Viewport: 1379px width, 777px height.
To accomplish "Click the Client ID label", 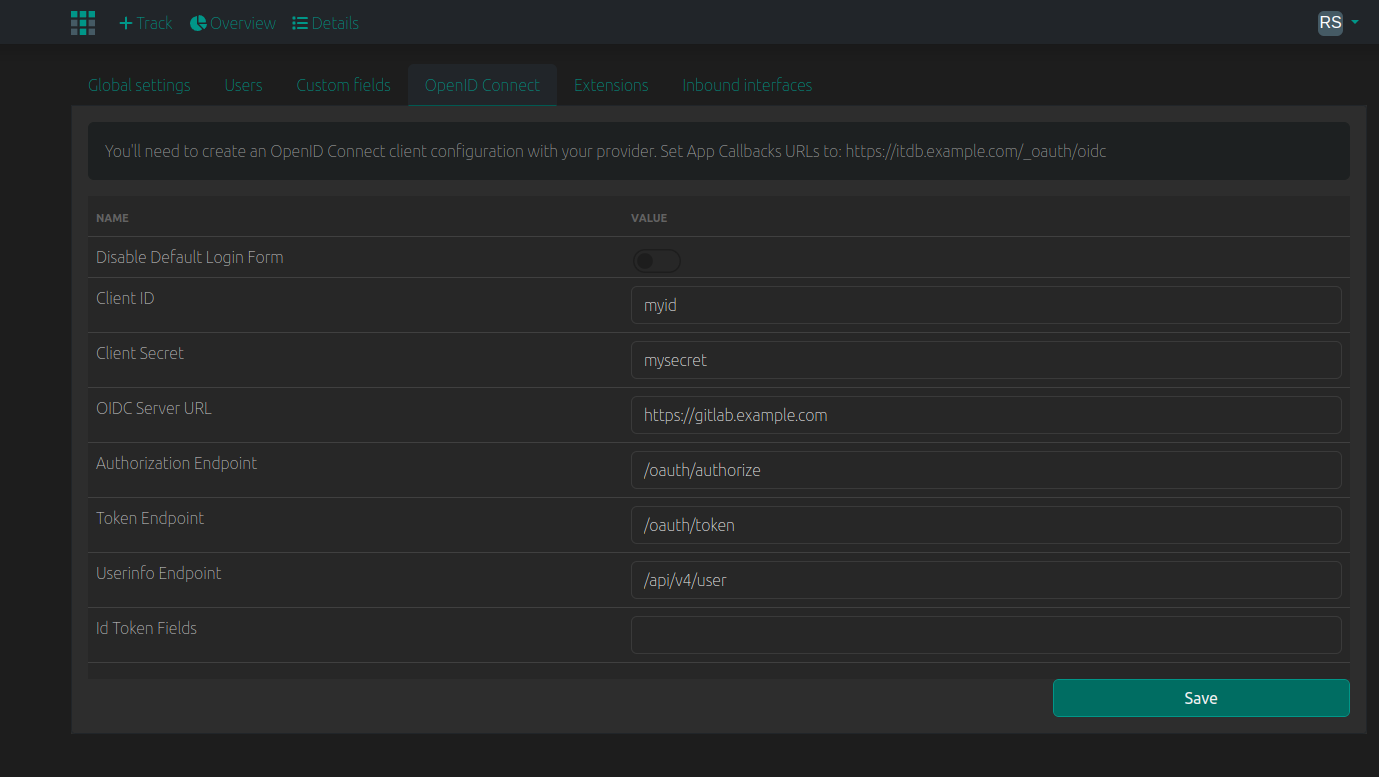I will pyautogui.click(x=125, y=298).
